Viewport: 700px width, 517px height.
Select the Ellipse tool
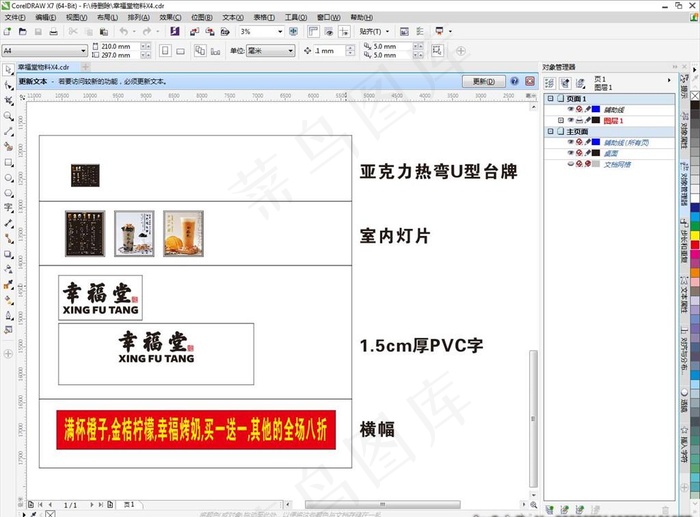8,178
